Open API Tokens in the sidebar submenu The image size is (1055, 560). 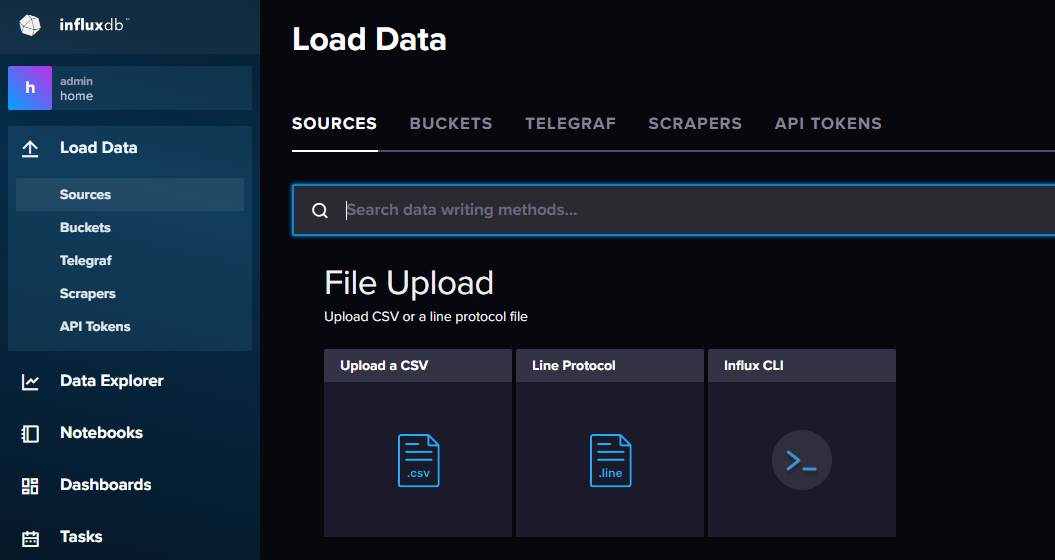point(95,326)
